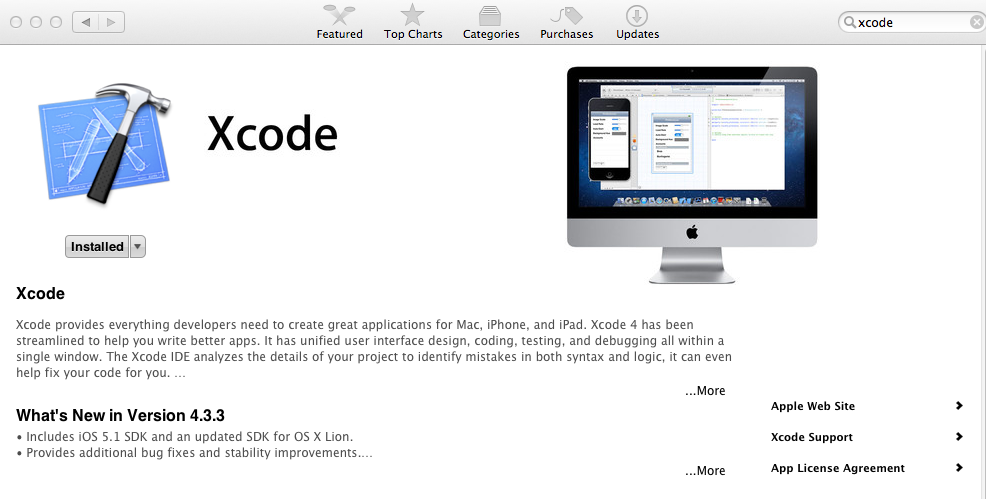The height and width of the screenshot is (499, 986).
Task: Check the Updates section
Action: 637,22
